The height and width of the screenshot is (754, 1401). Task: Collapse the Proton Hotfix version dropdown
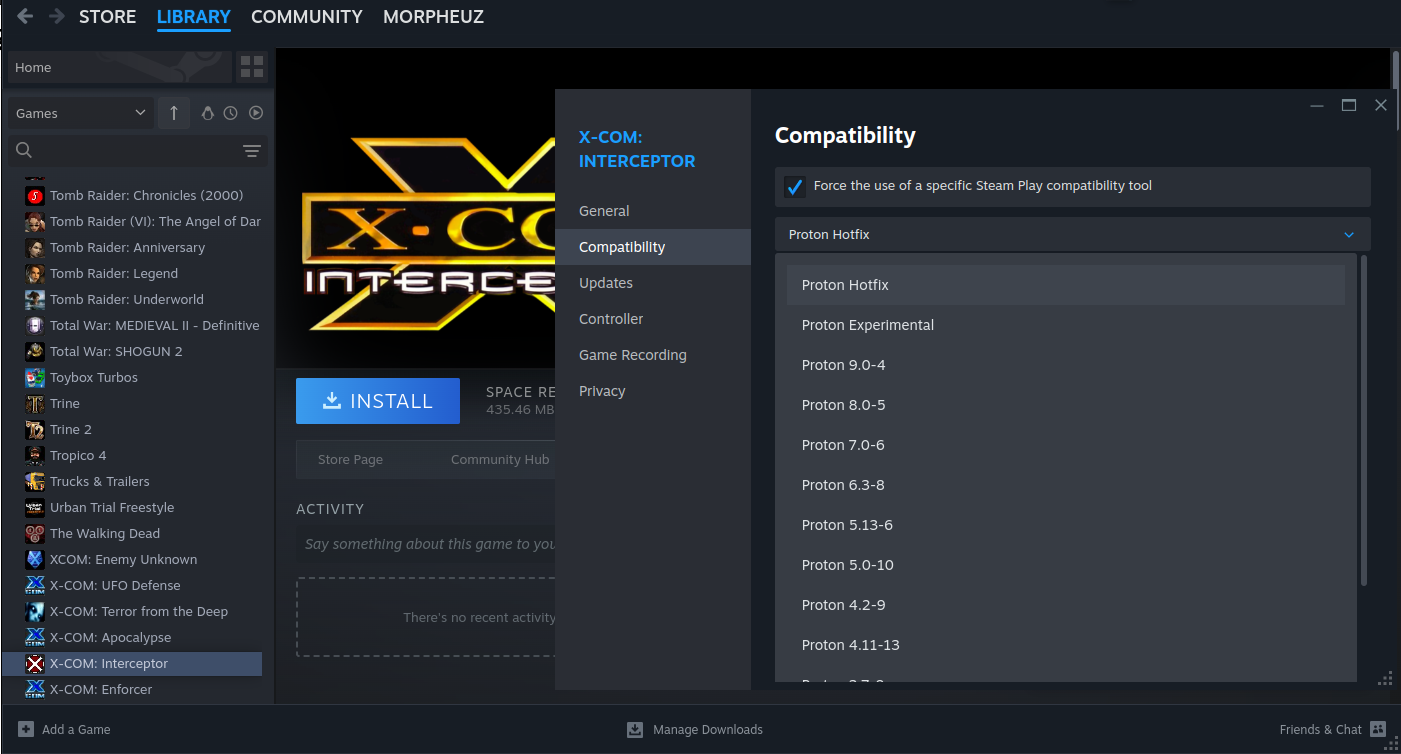[x=1072, y=234]
